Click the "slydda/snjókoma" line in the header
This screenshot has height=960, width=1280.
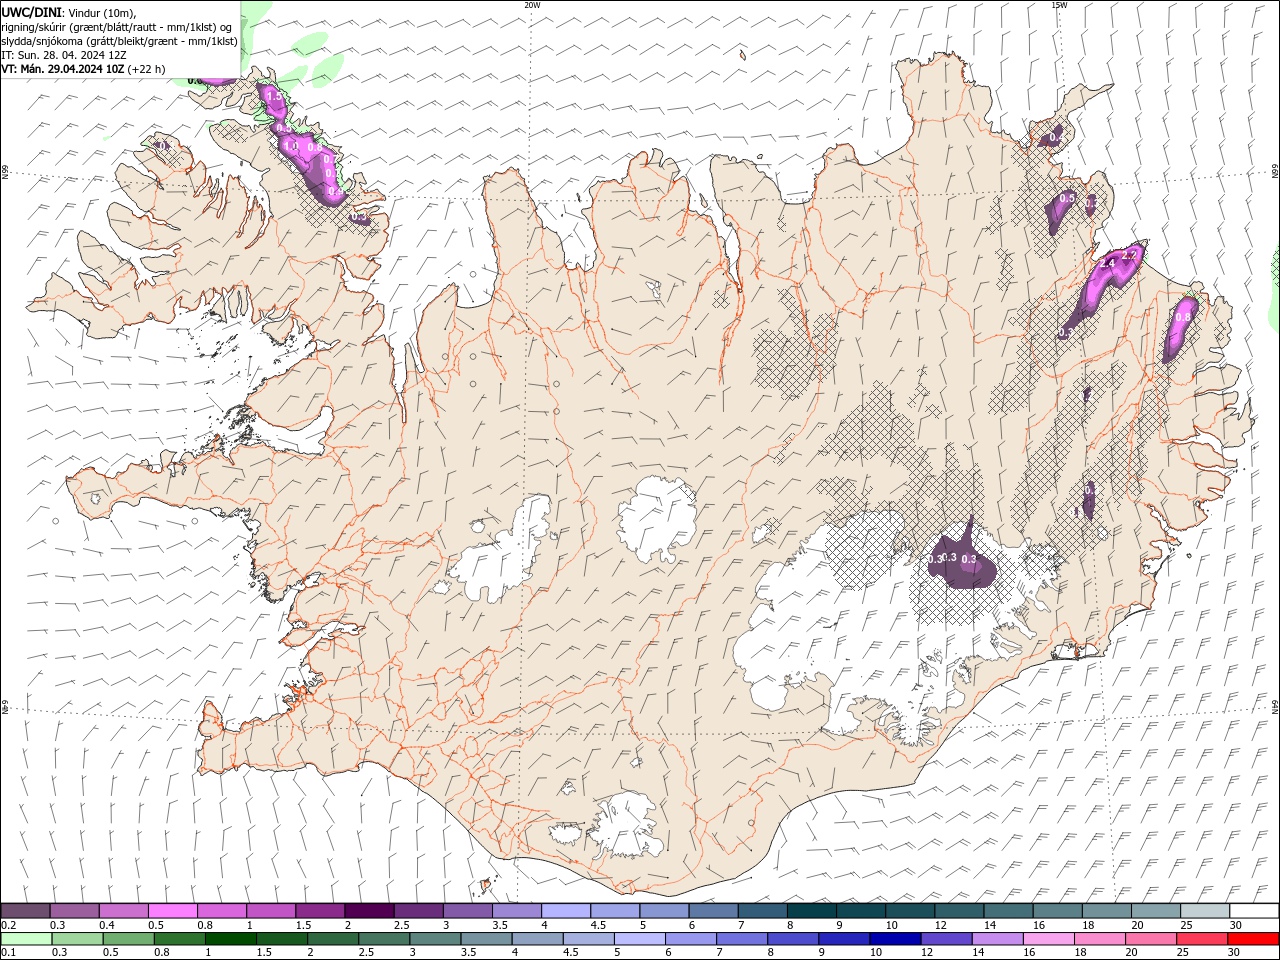120,41
